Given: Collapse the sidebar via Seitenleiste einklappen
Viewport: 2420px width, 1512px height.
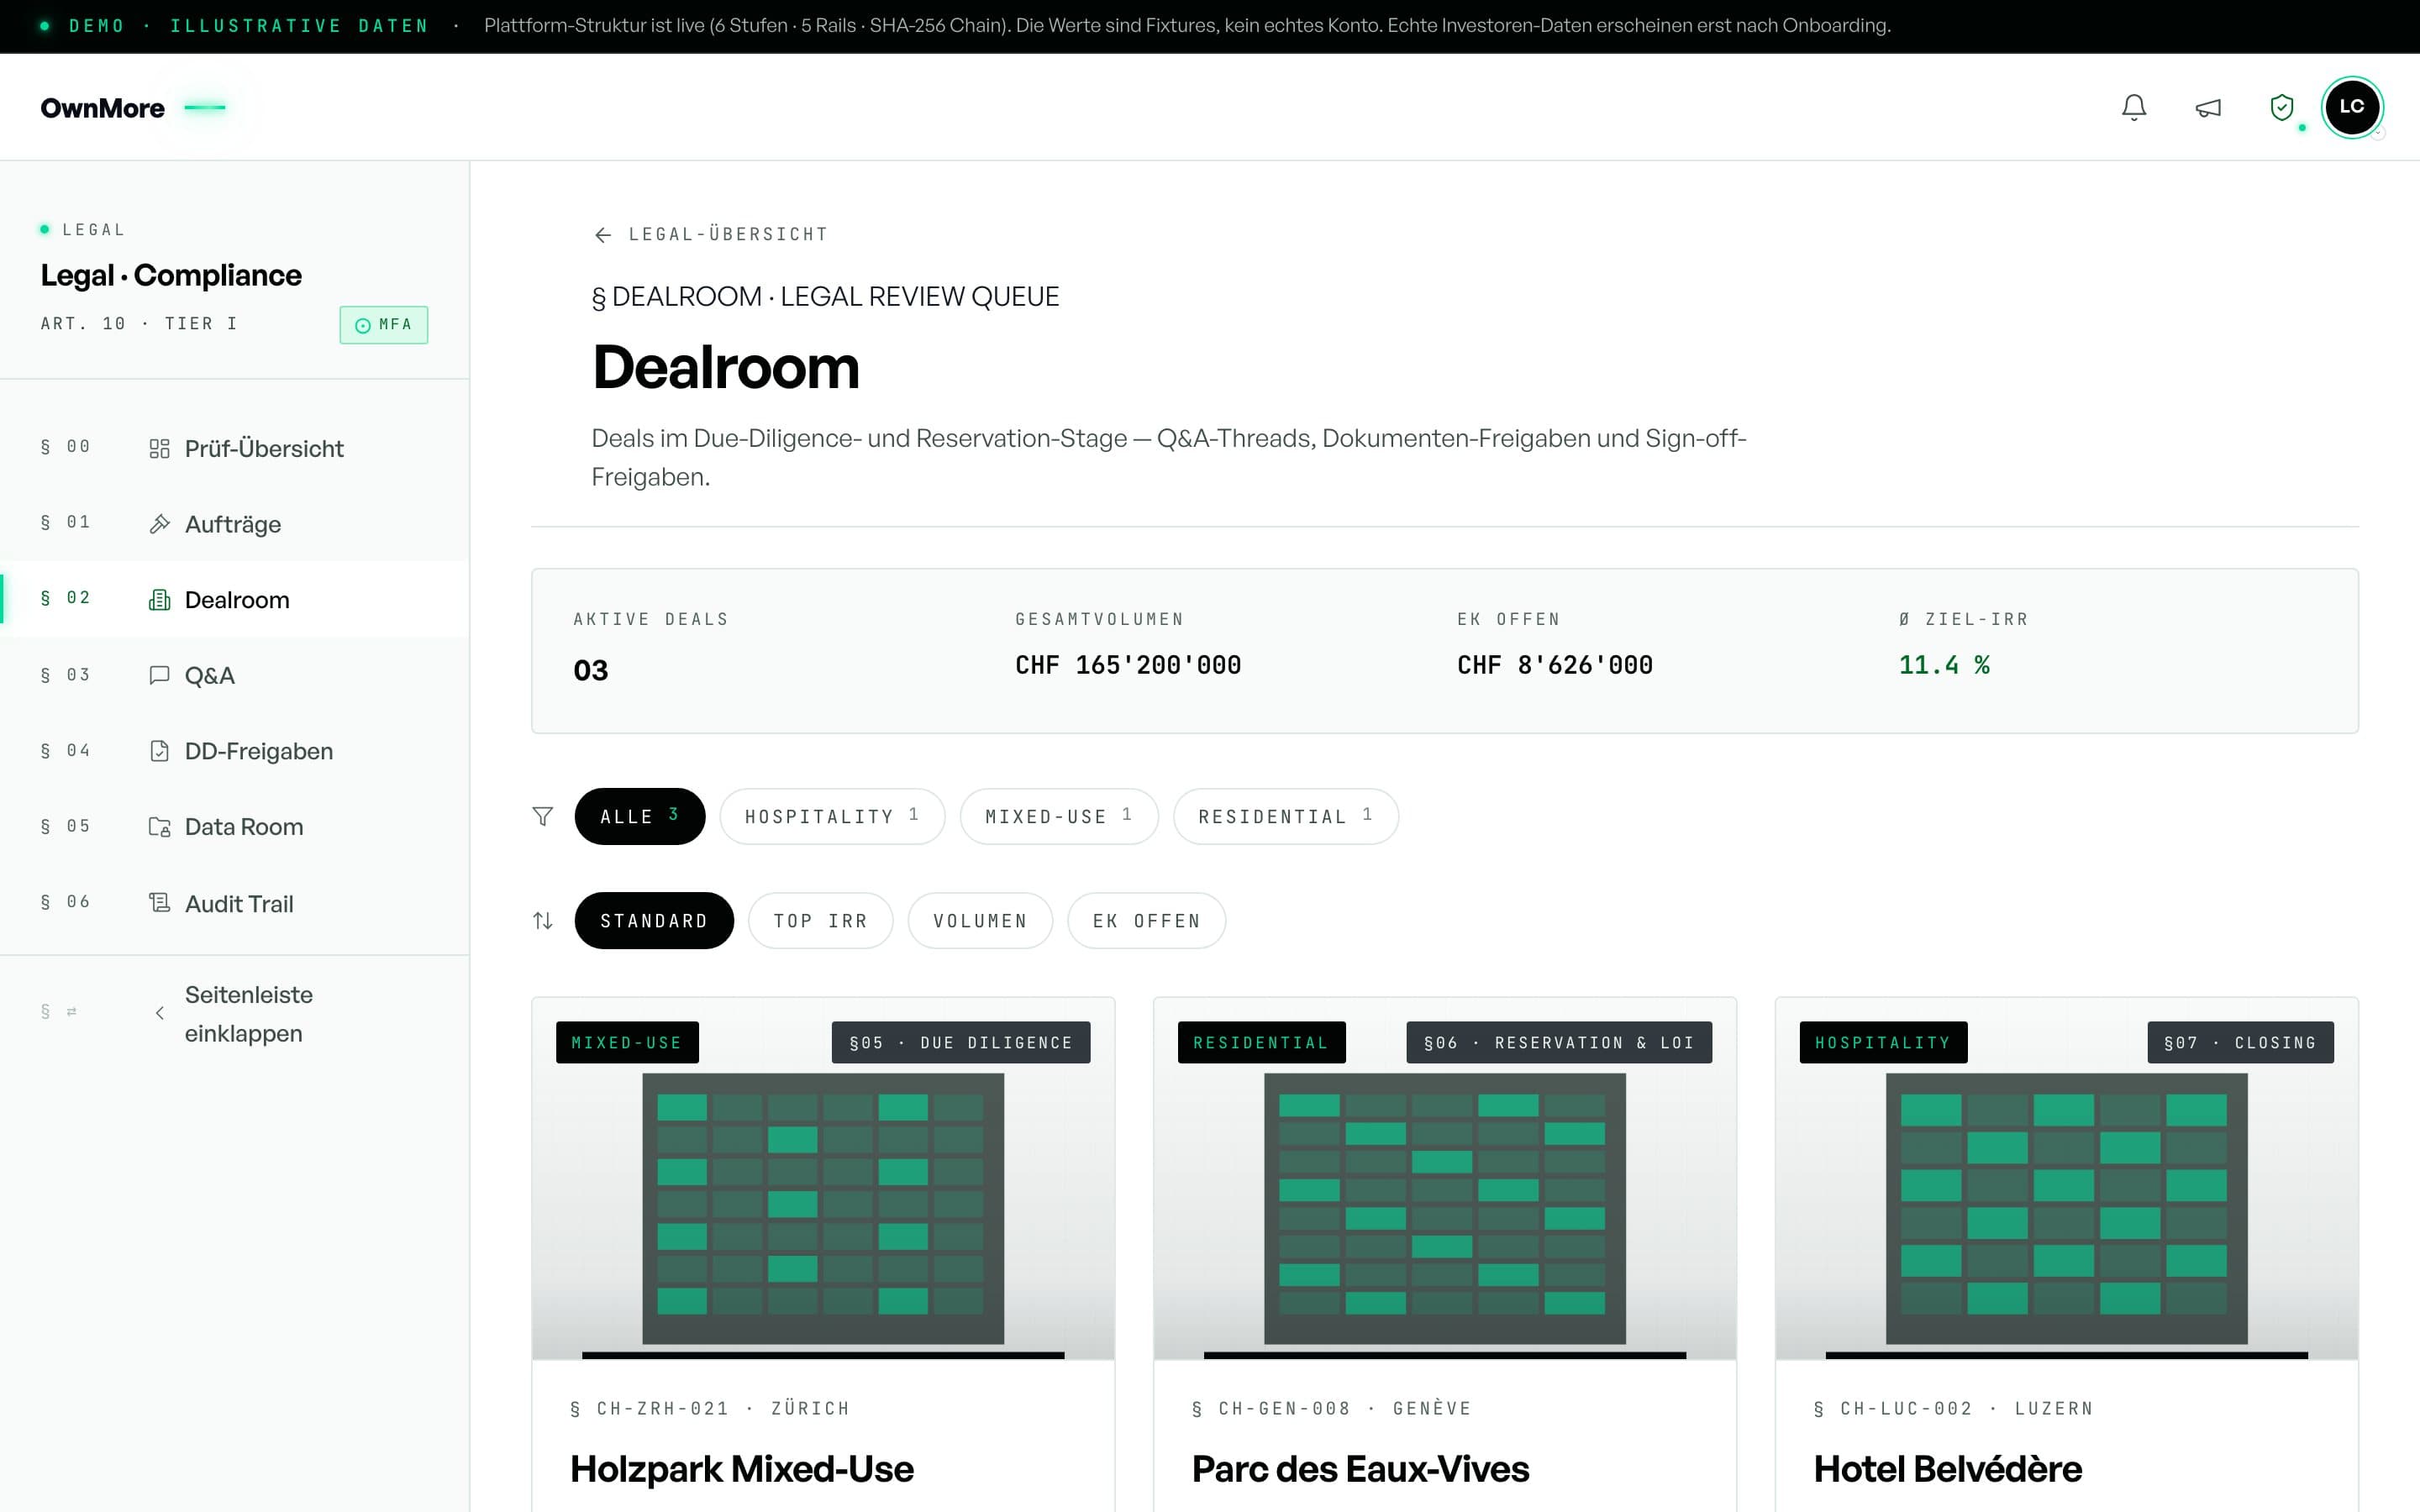Looking at the screenshot, I should click(235, 1013).
